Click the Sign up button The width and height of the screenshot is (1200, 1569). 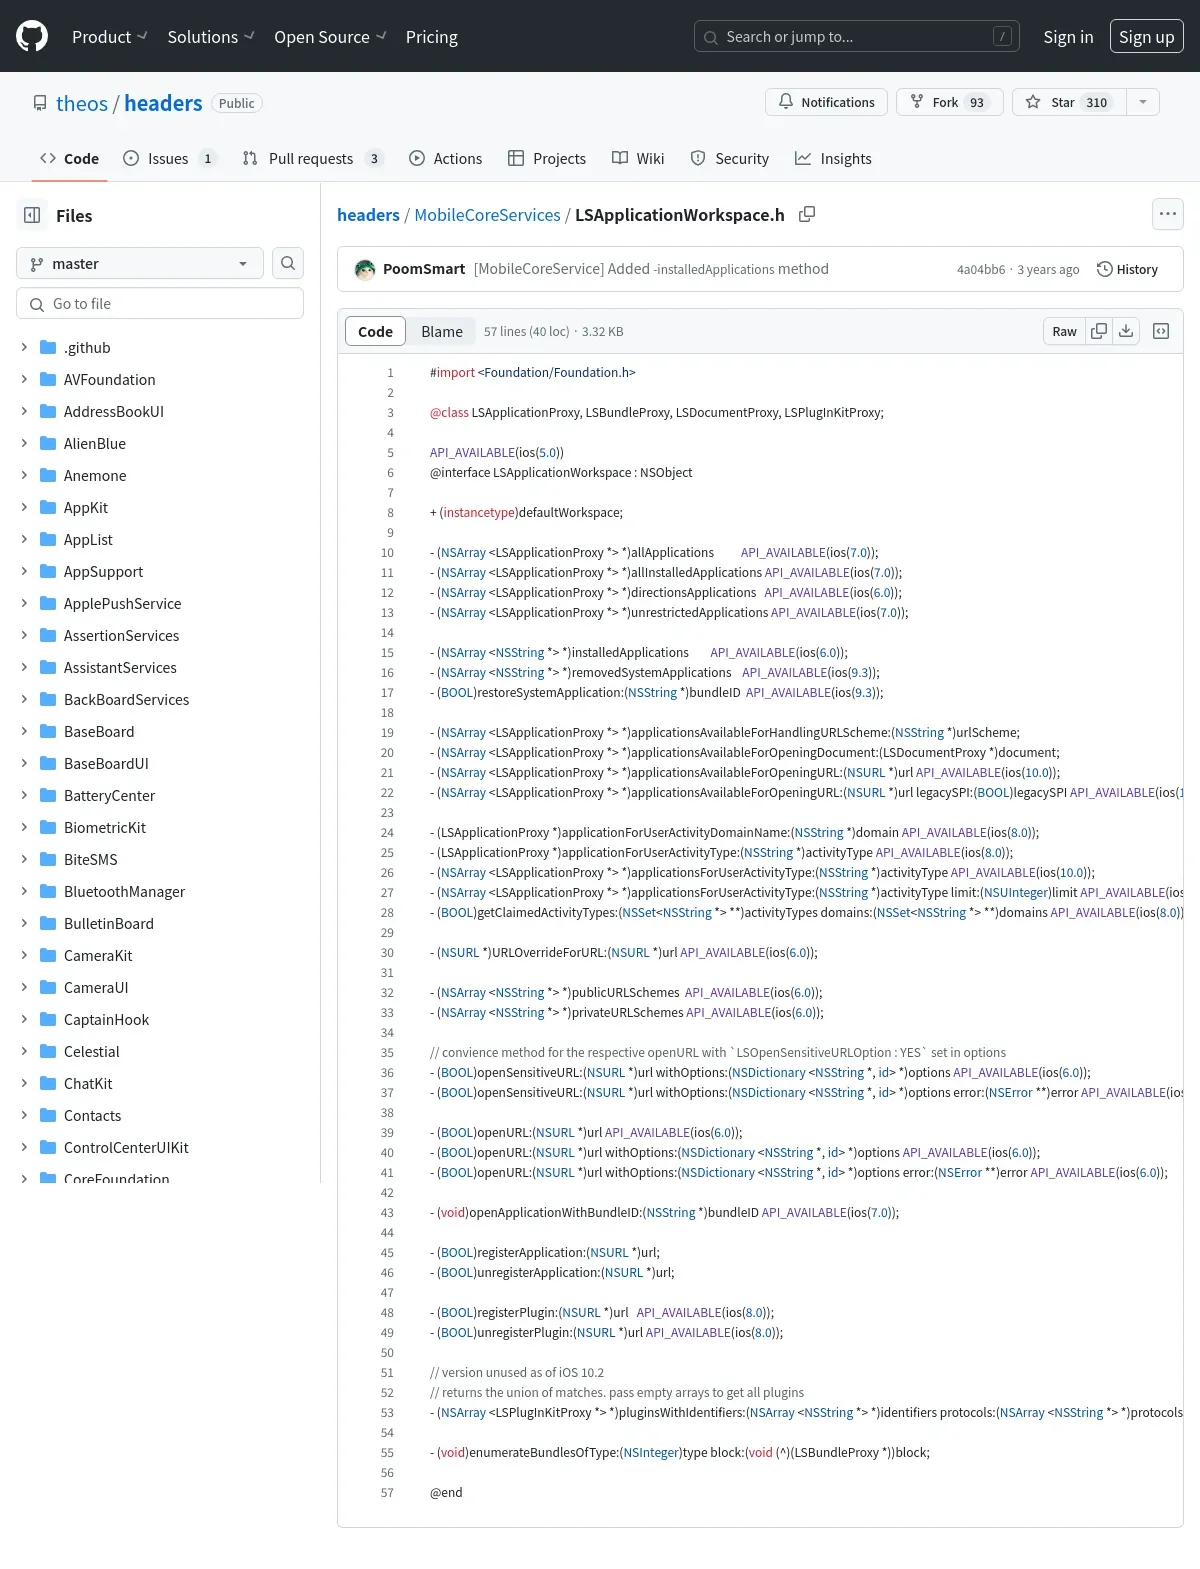[1147, 37]
